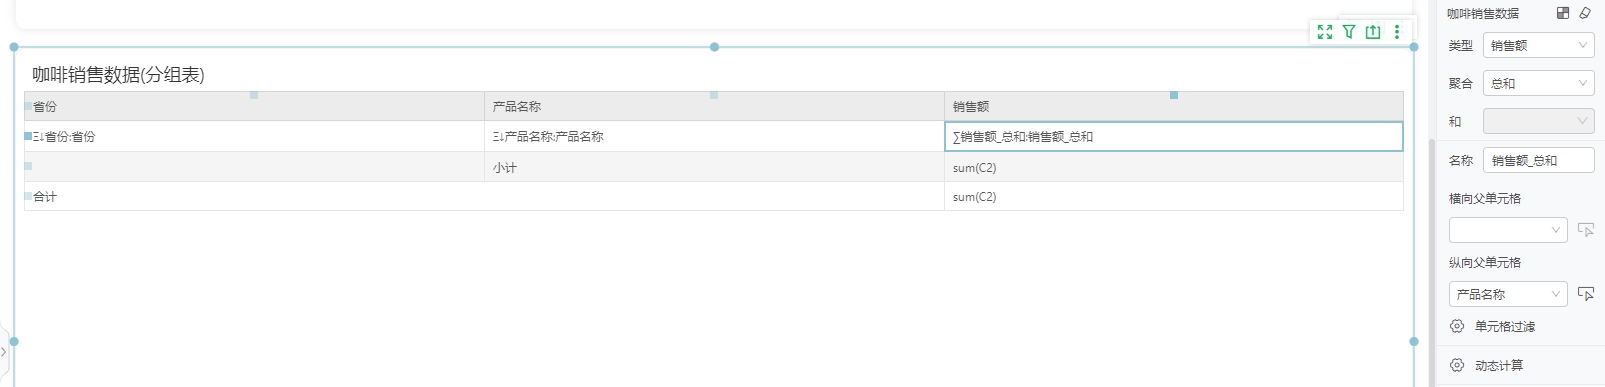The width and height of the screenshot is (1605, 387).
Task: Select the 省份 header cell
Action: tap(254, 106)
